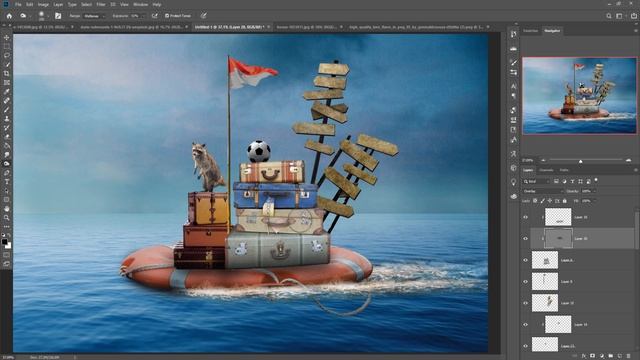The width and height of the screenshot is (640, 360).
Task: Click the Home icon in options bar
Action: pyautogui.click(x=9, y=16)
